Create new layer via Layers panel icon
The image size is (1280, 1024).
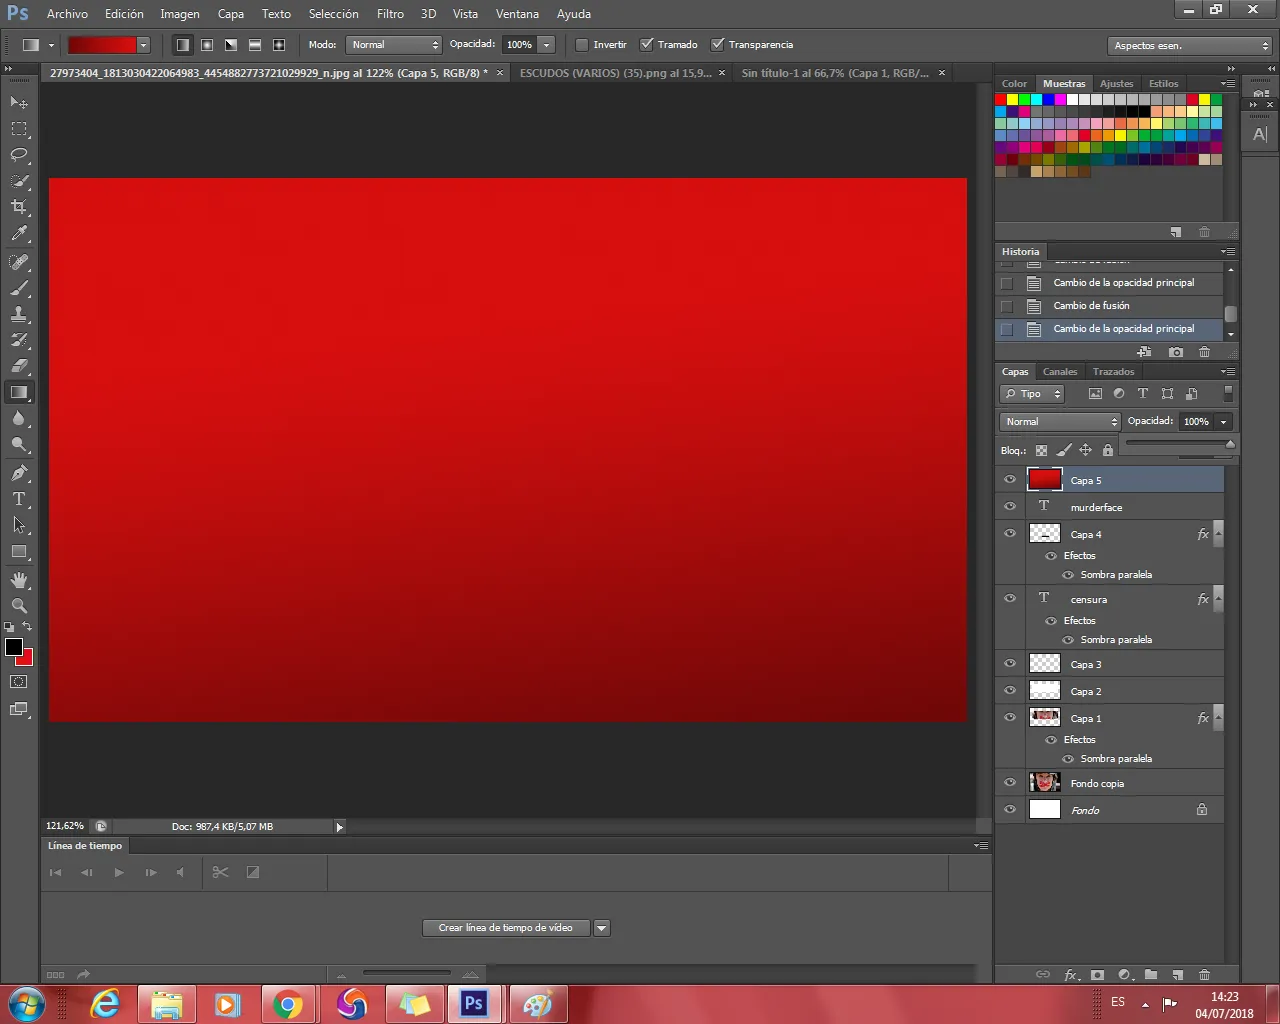[x=1177, y=975]
